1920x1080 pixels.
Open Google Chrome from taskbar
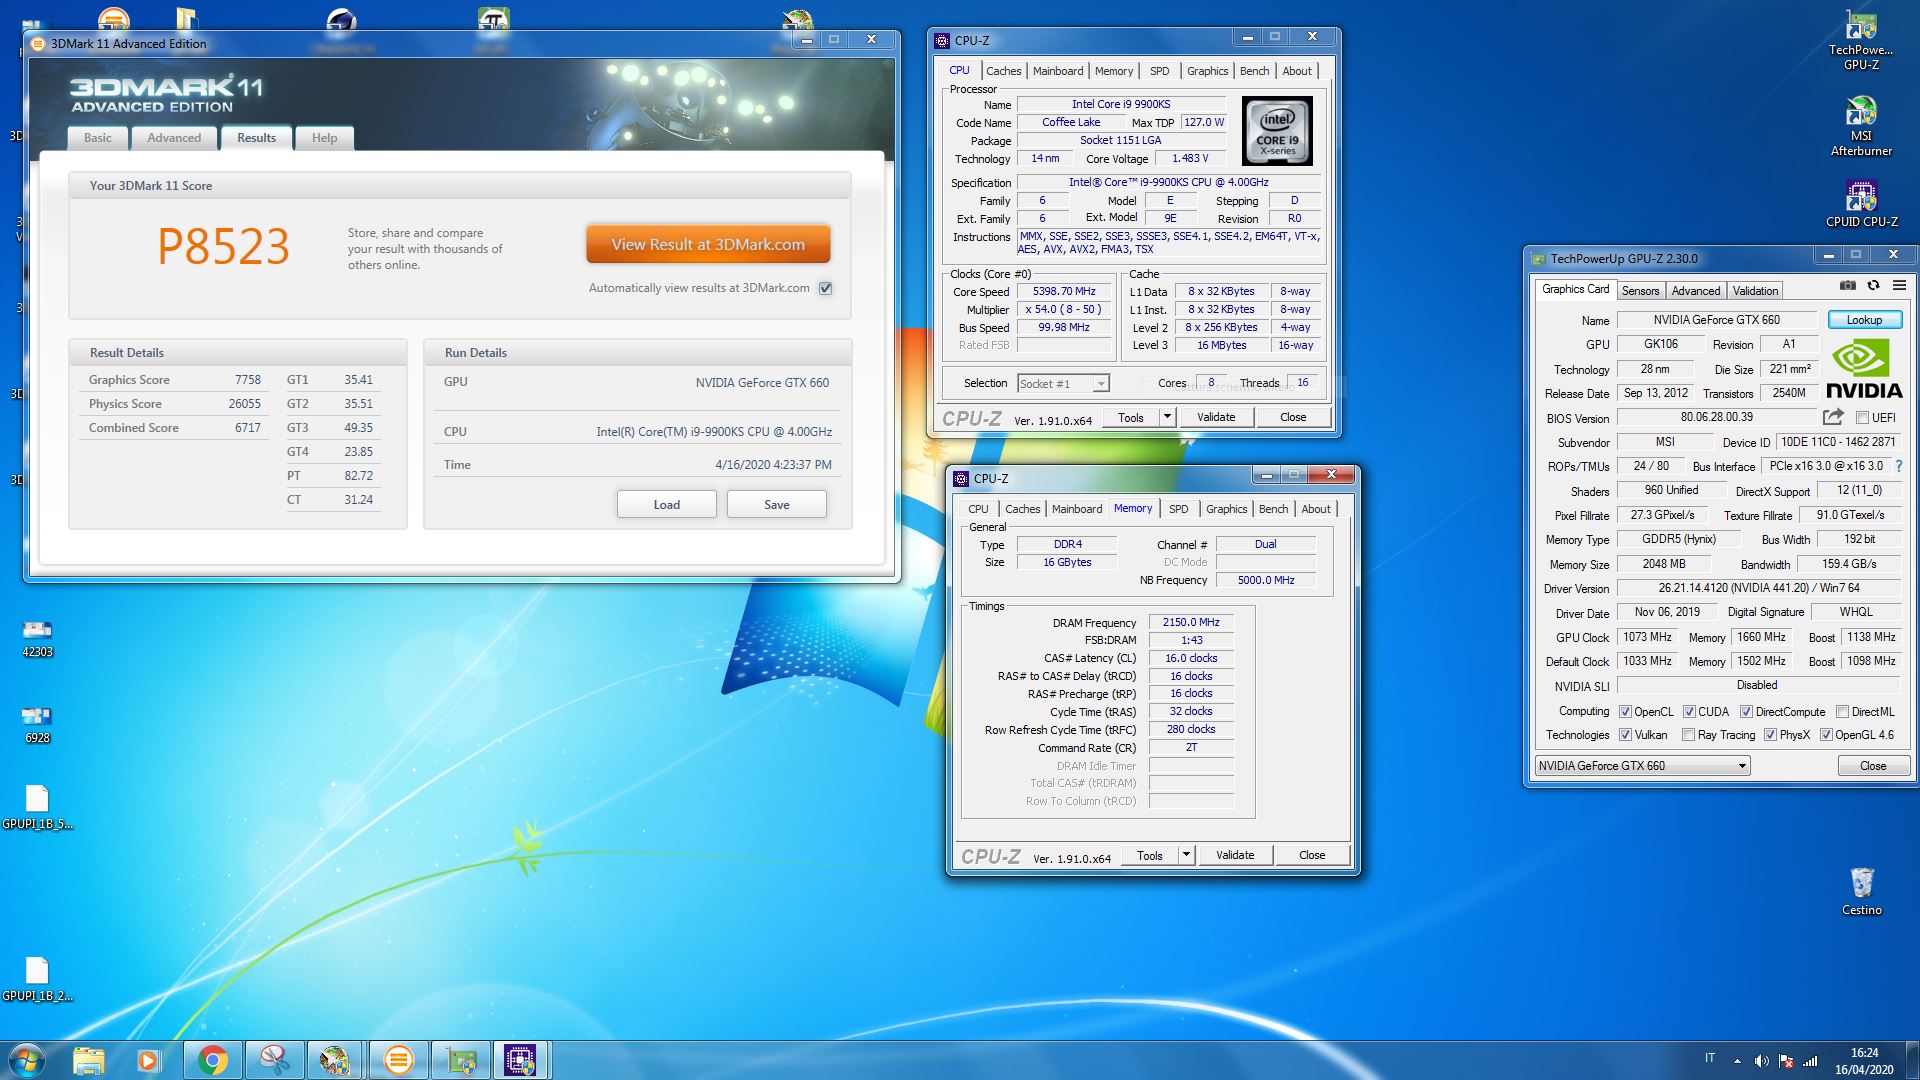point(212,1060)
